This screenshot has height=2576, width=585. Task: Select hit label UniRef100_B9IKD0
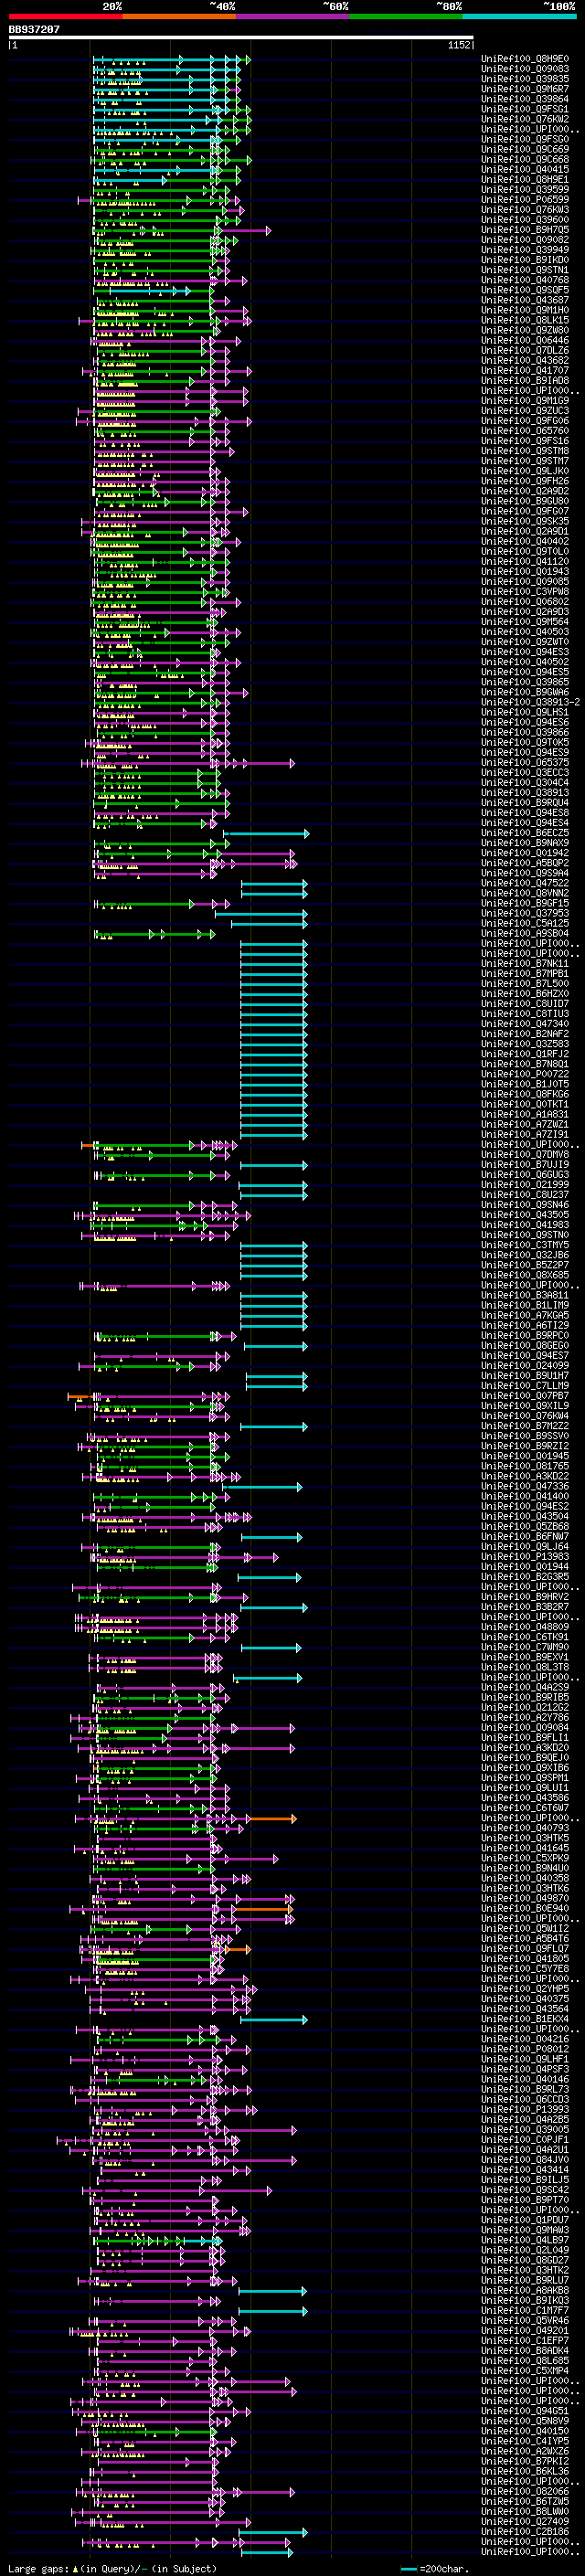point(525,260)
